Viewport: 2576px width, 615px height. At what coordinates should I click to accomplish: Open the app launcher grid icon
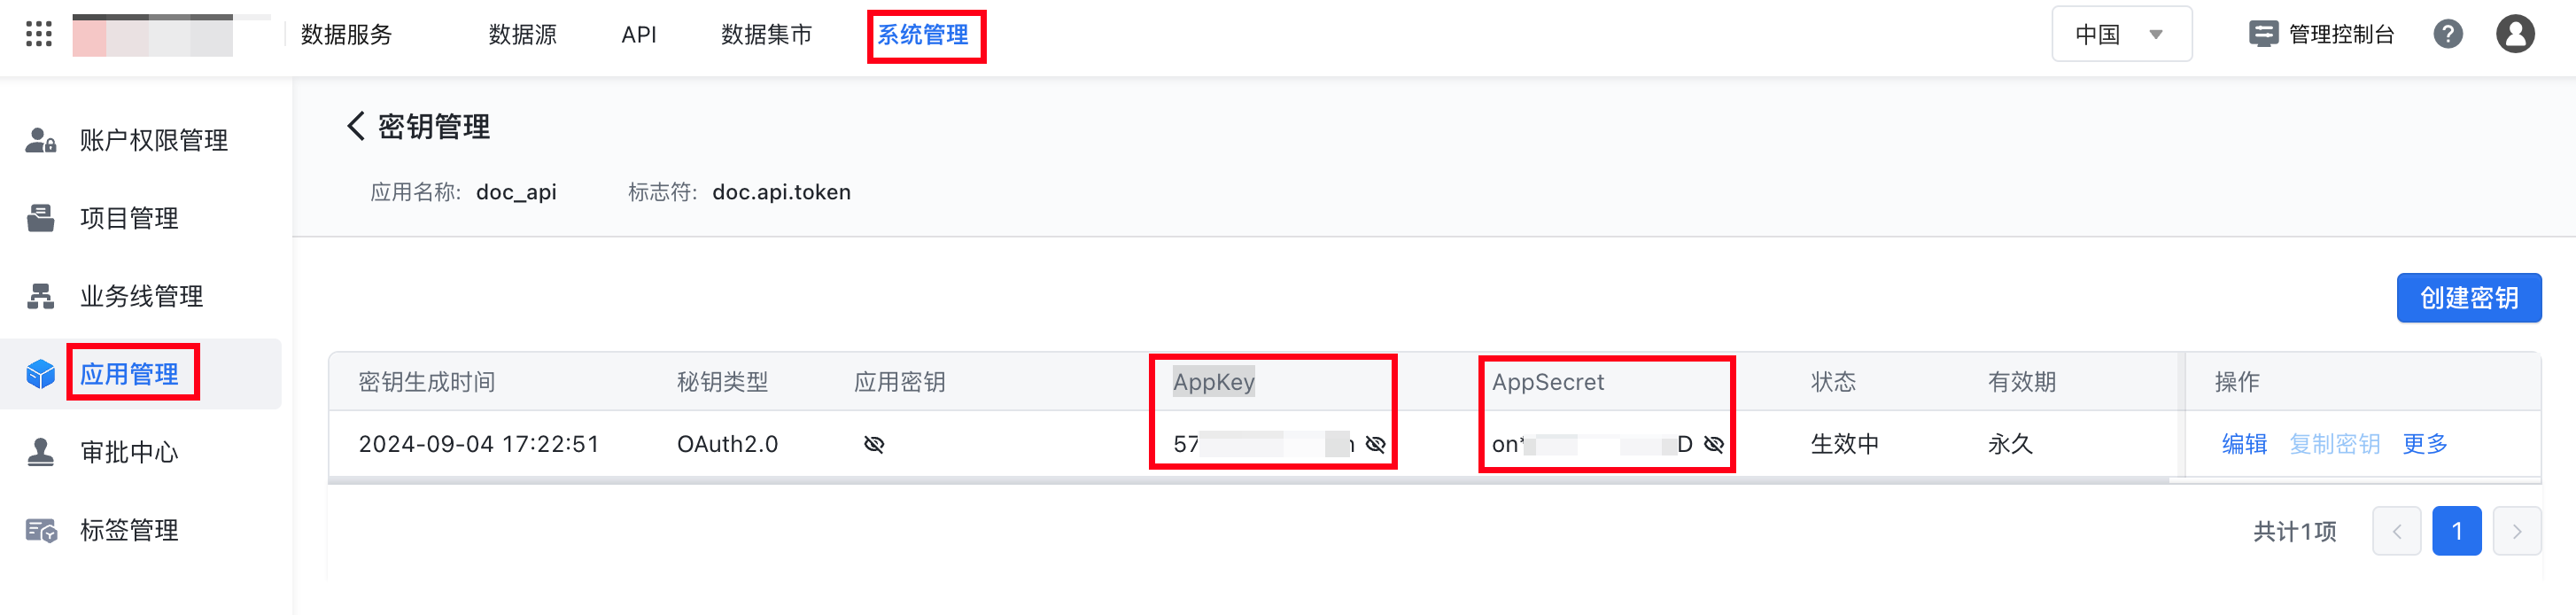[x=38, y=34]
